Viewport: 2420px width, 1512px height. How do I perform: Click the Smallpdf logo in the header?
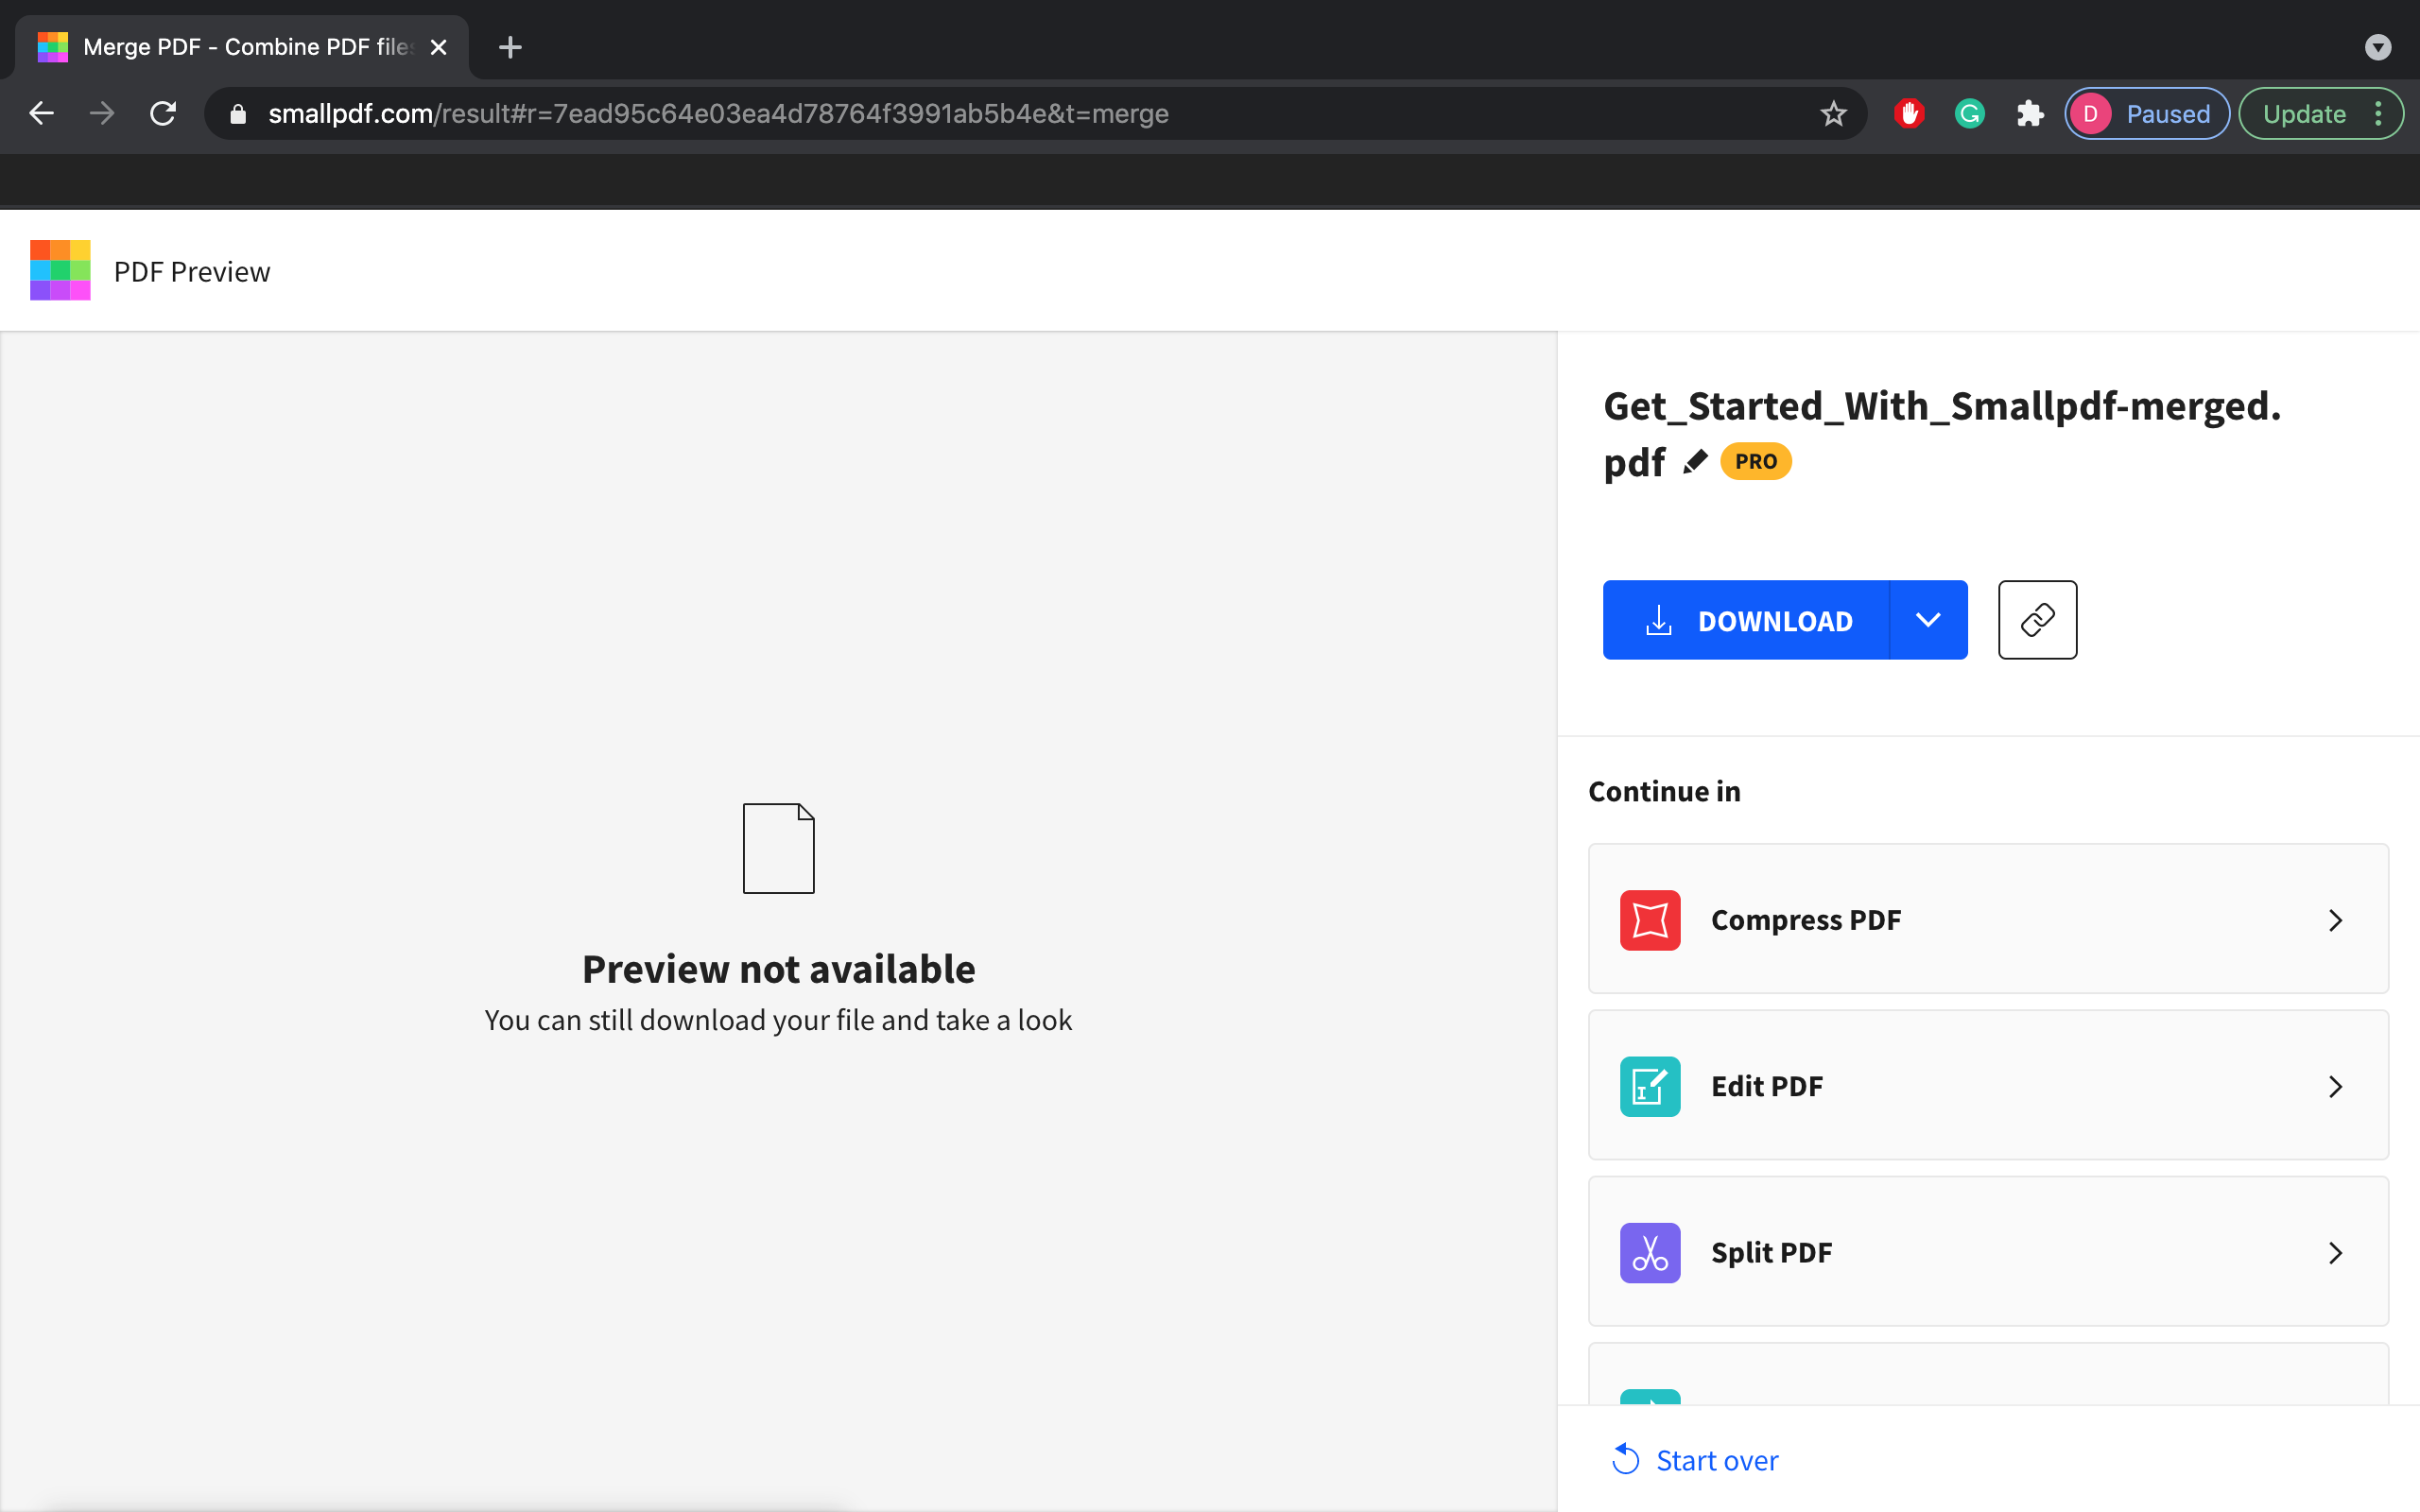60,270
